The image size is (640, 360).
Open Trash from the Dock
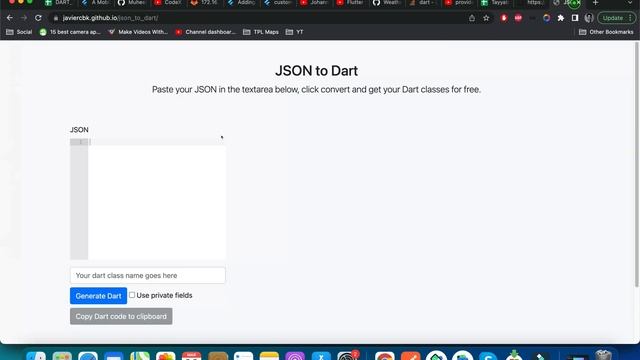(604, 355)
